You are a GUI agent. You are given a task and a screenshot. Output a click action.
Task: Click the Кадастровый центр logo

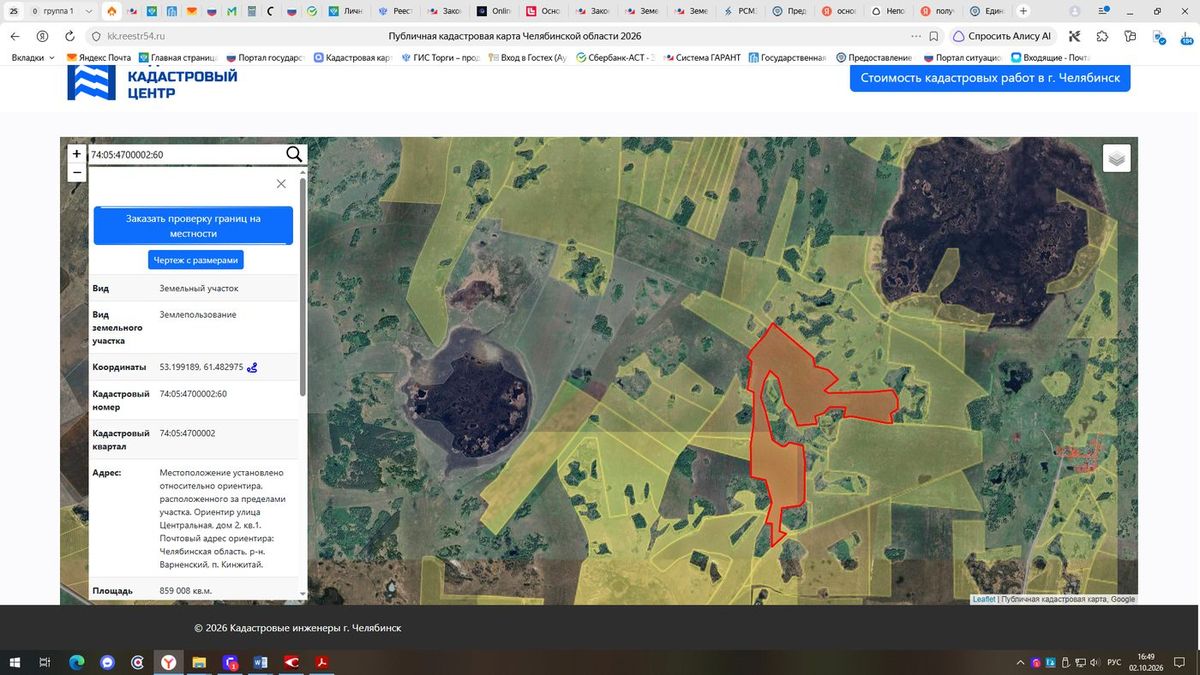(x=152, y=83)
